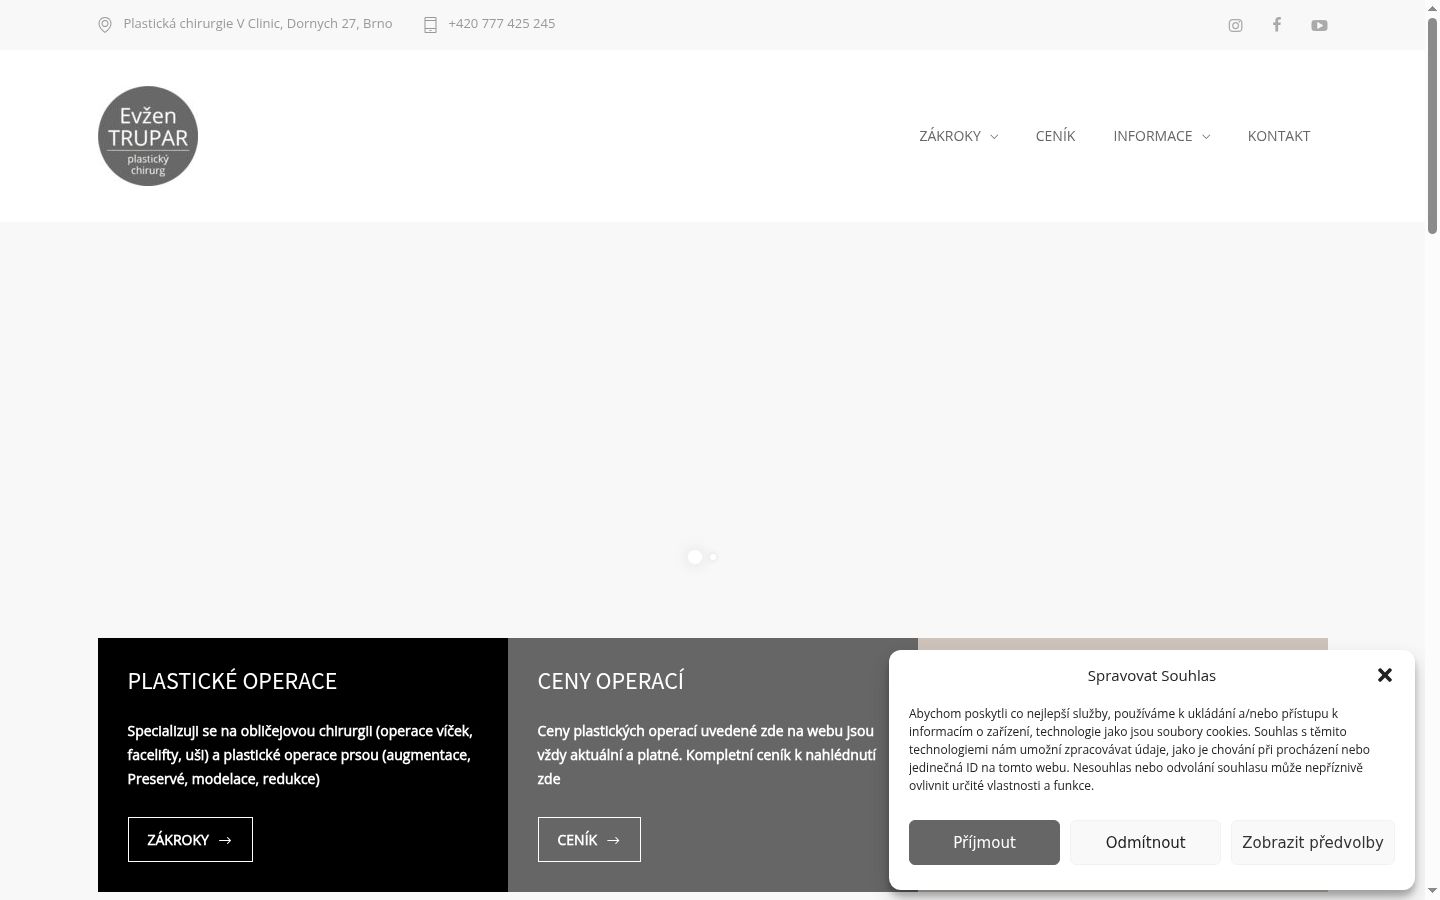Click the phone number +420 777 425 245
1440x900 pixels.
point(502,23)
